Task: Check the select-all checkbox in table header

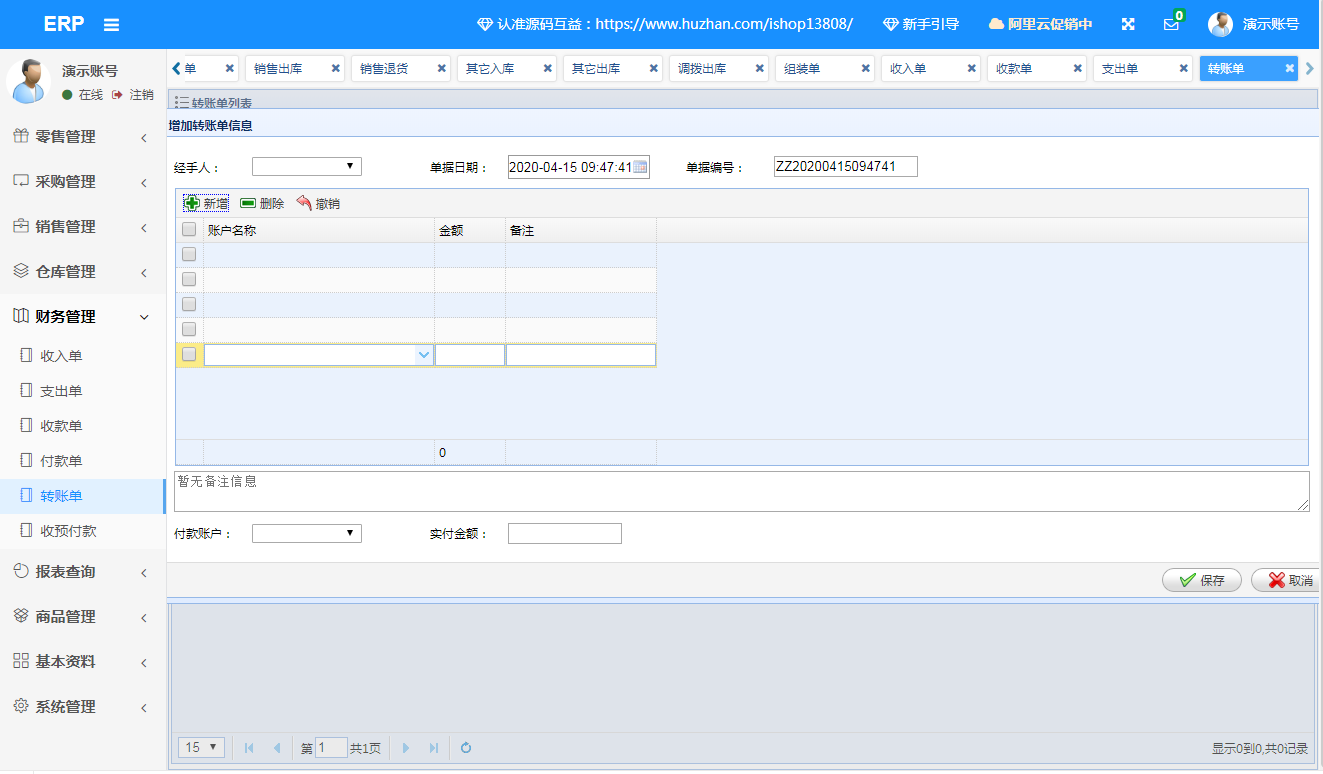Action: click(189, 230)
